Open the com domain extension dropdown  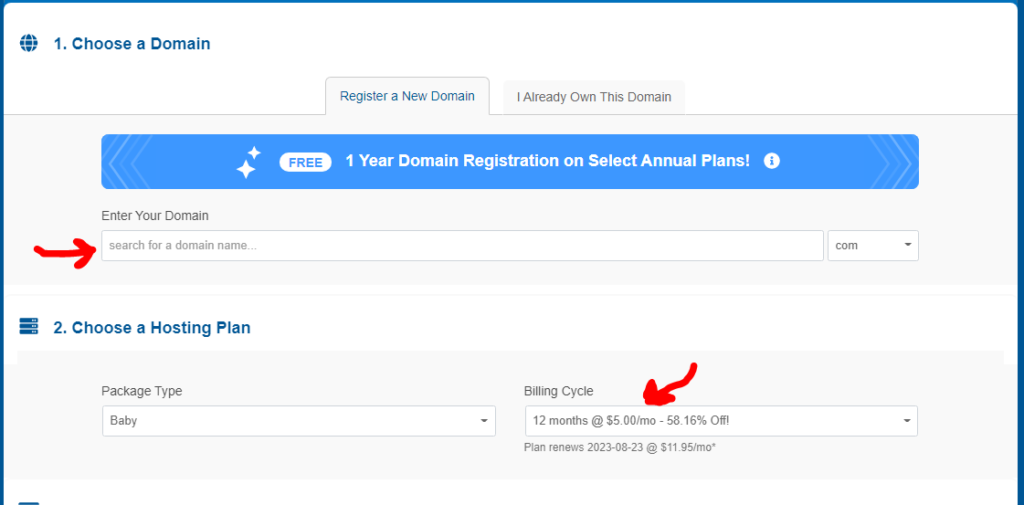click(873, 246)
